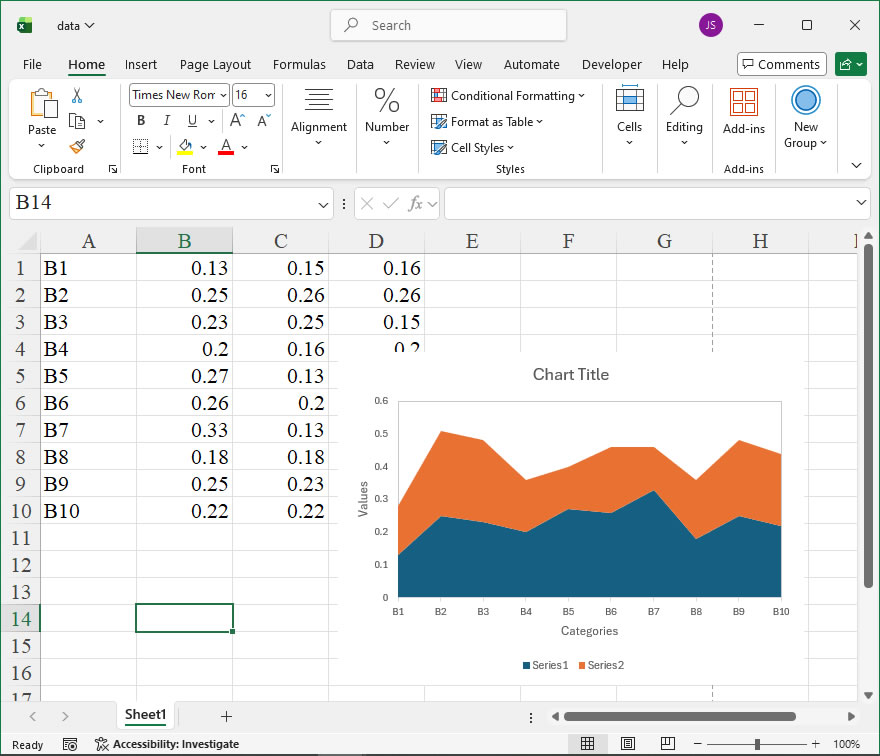Click the Name Box showing B14

[x=160, y=204]
